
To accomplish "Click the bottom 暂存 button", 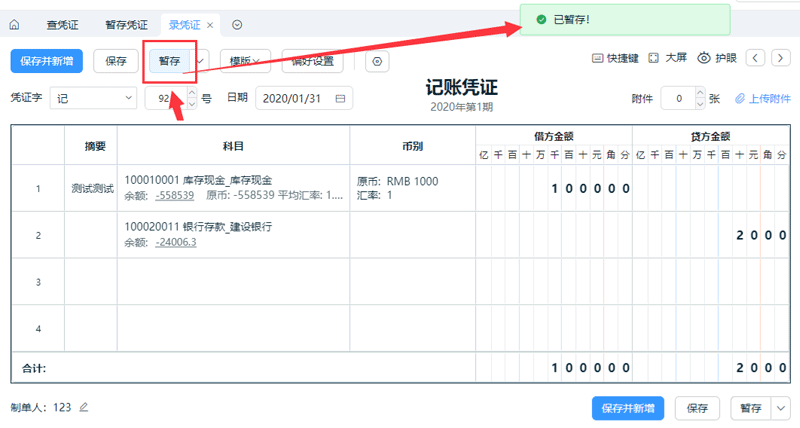I will (751, 408).
